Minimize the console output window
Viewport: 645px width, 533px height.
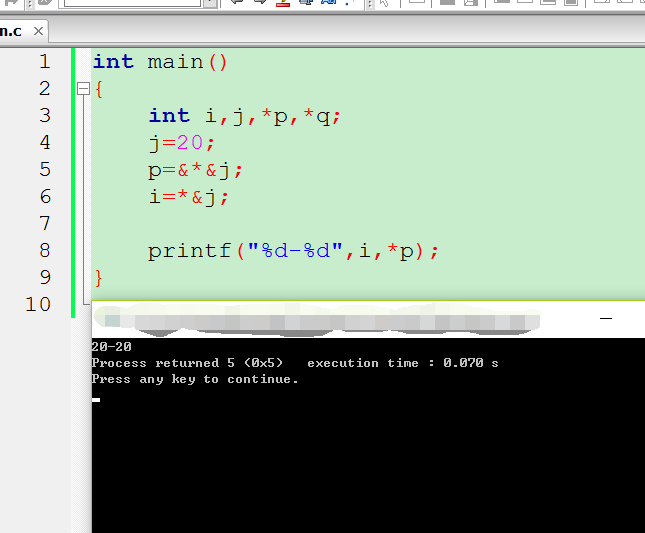[606, 318]
